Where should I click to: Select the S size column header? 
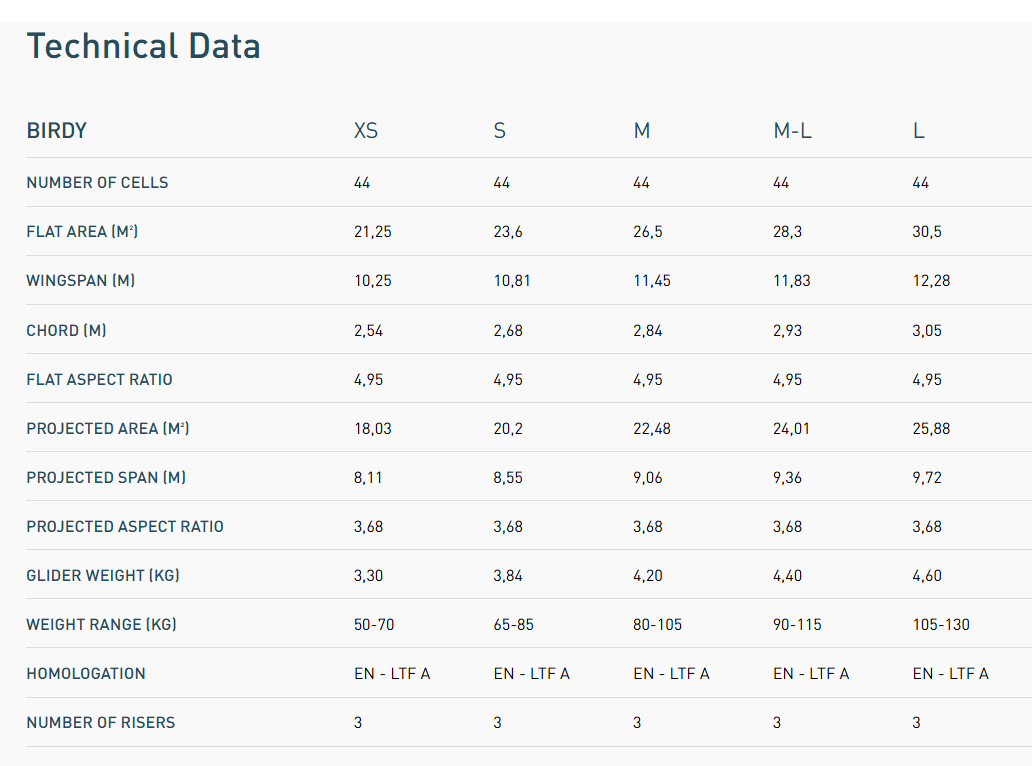click(499, 131)
